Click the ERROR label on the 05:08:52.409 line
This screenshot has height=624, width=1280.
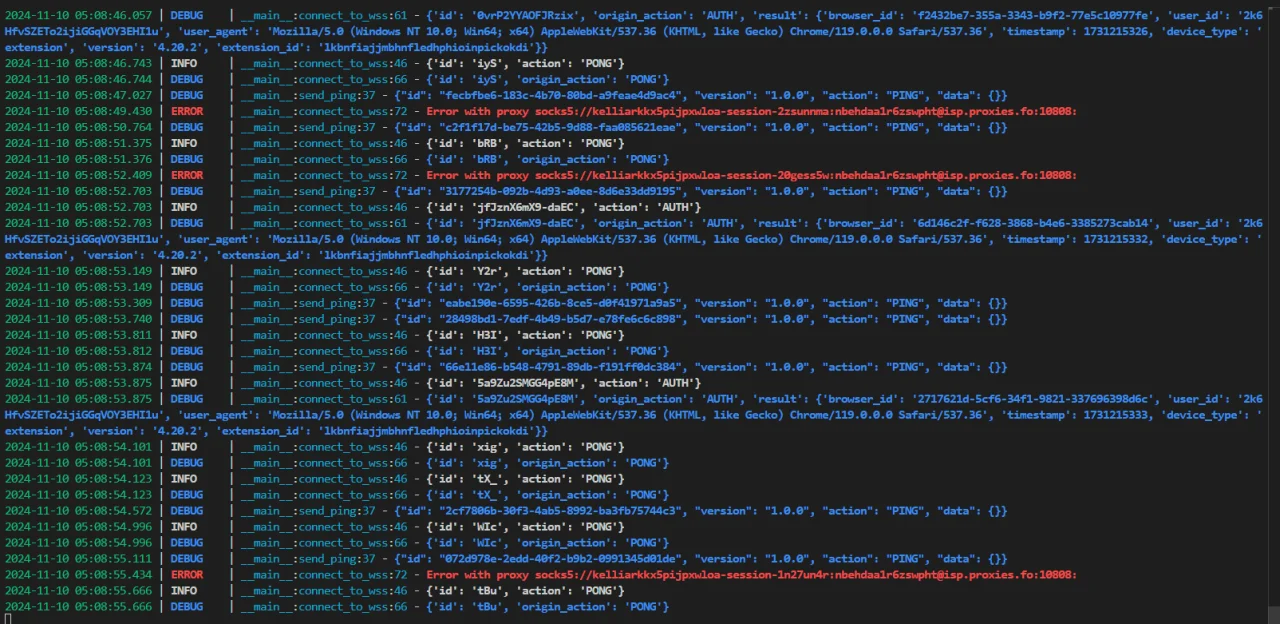point(187,175)
